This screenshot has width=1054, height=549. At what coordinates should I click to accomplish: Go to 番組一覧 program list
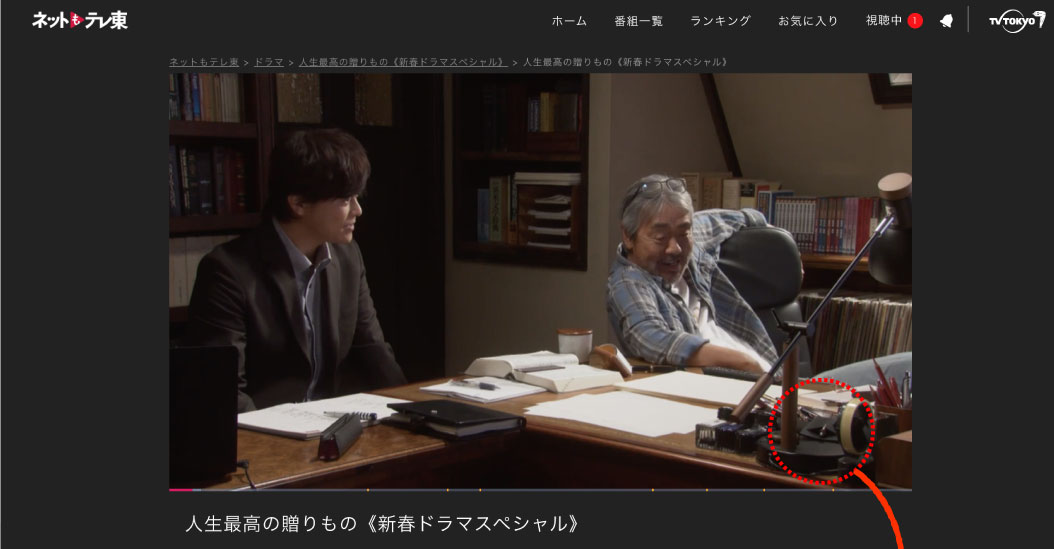[x=639, y=21]
